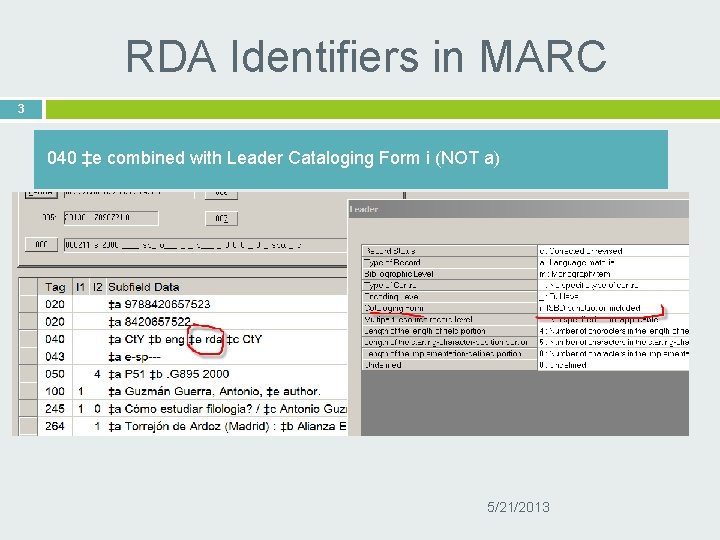Screen dimensions: 720x540
Task: Click the Record Status value cell
Action: 613,251
